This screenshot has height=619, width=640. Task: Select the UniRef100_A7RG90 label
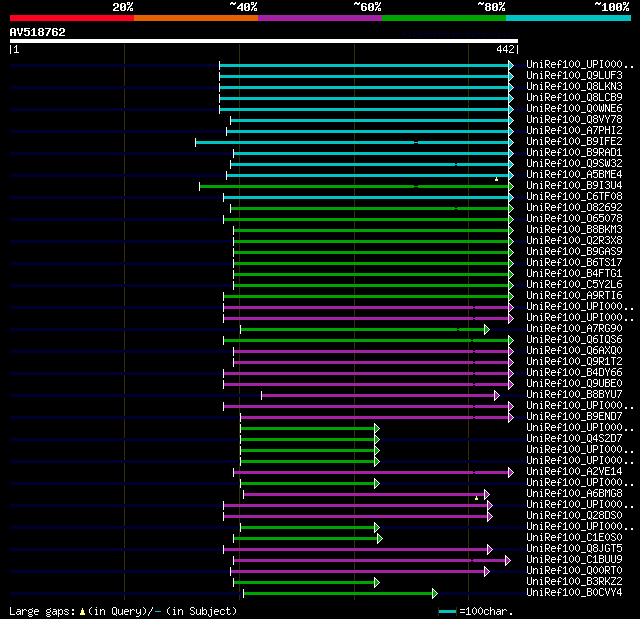coord(574,329)
